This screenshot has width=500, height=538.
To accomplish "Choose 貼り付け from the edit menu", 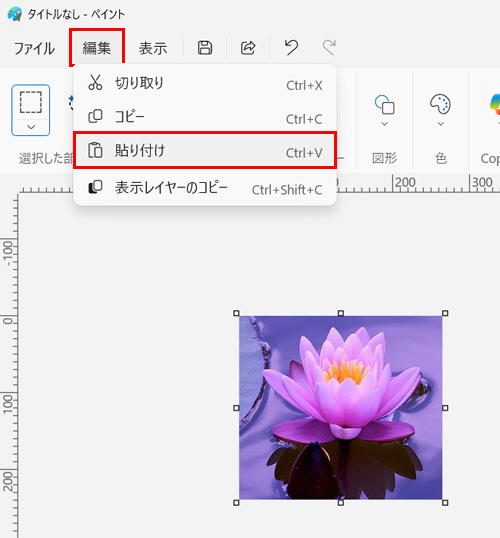I will (205, 151).
